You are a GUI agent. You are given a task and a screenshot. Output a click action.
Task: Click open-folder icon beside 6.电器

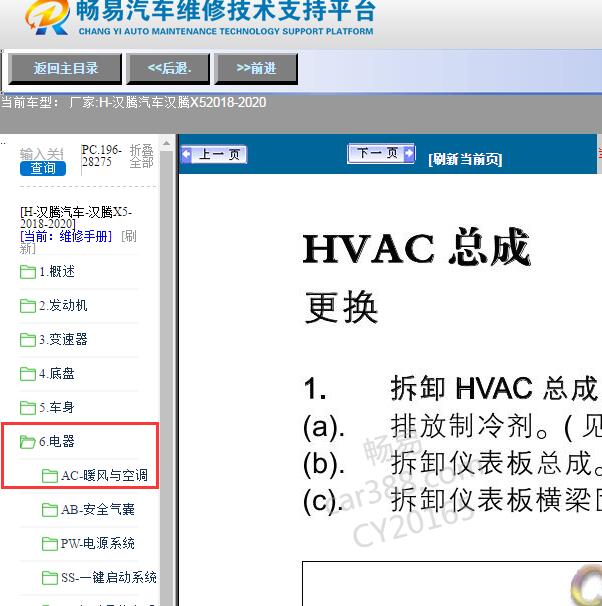pyautogui.click(x=28, y=442)
